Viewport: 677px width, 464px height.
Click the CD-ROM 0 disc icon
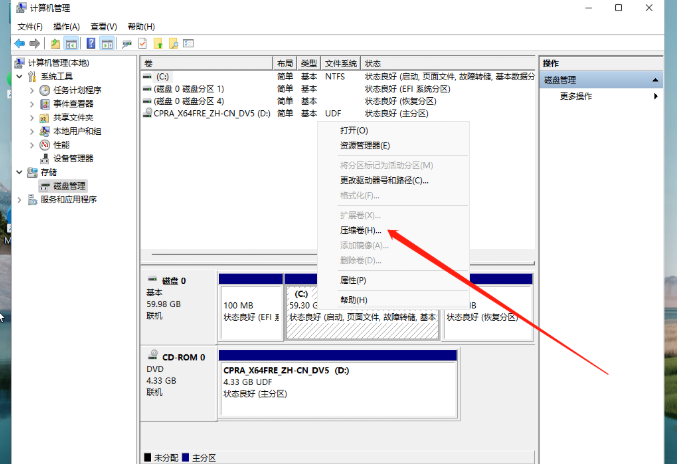[x=153, y=356]
